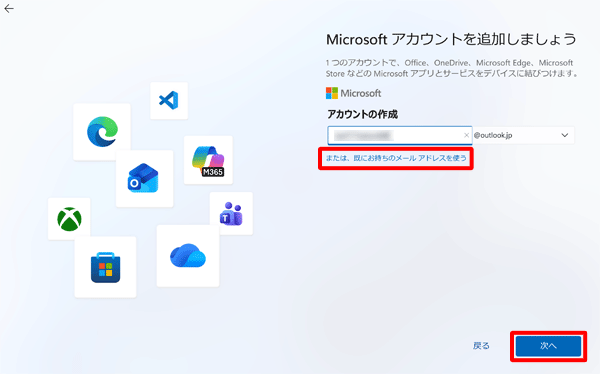Click the new email address input field
600x374 pixels.
click(x=399, y=135)
